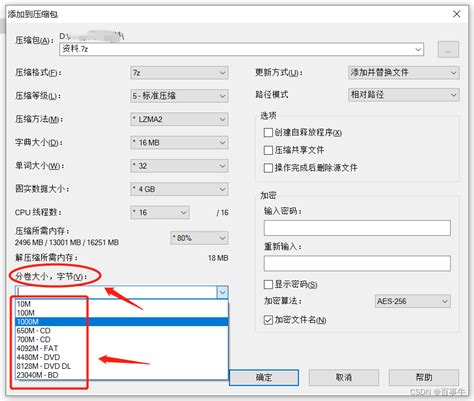Choose the 4092M - FAT list entry
Viewport: 474px width, 401px height.
click(x=122, y=348)
